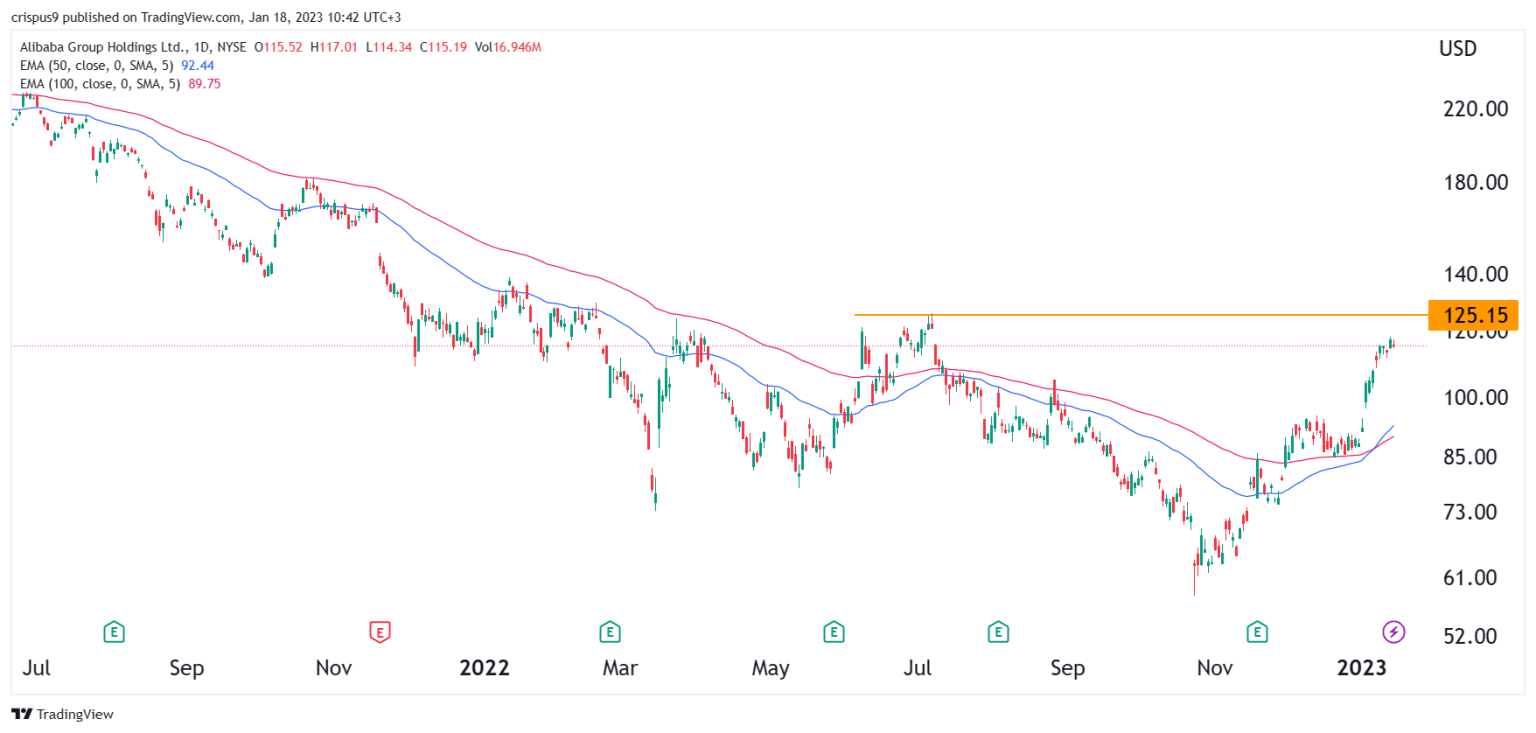Viewport: 1536px width, 733px height.
Task: Click the USD currency label above the price scale
Action: pyautogui.click(x=1458, y=47)
